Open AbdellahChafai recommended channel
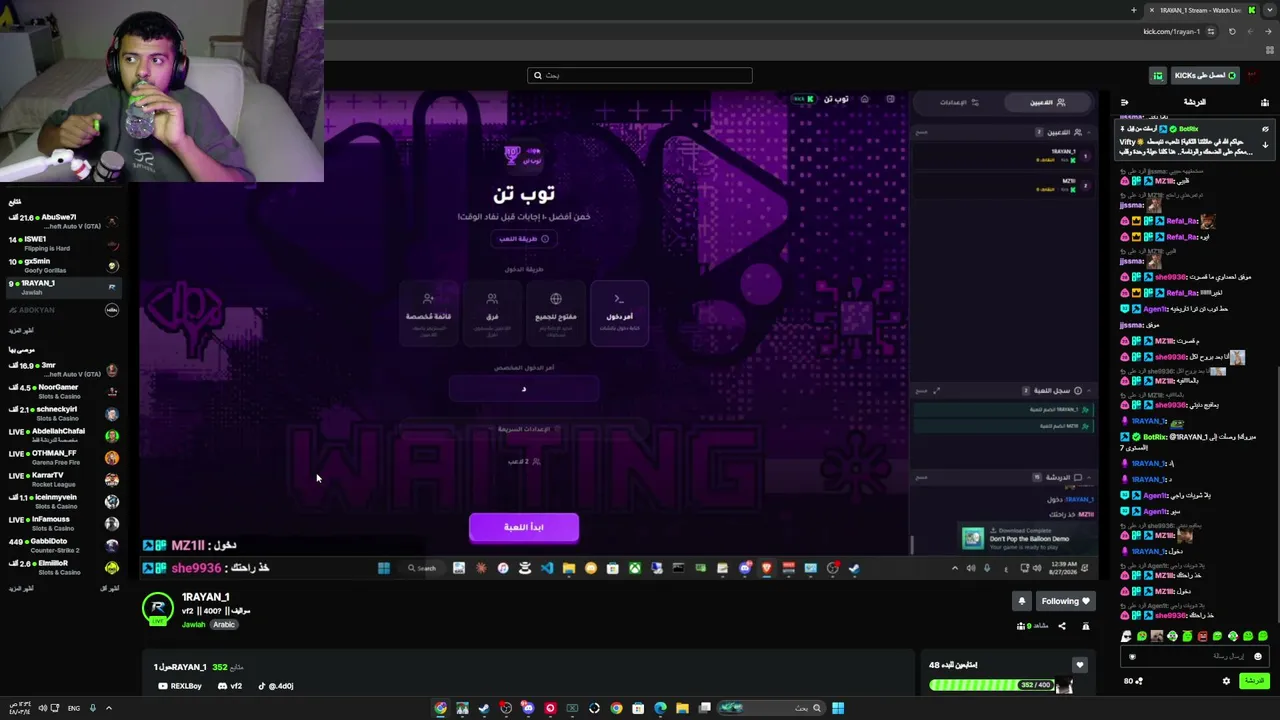 click(x=62, y=435)
